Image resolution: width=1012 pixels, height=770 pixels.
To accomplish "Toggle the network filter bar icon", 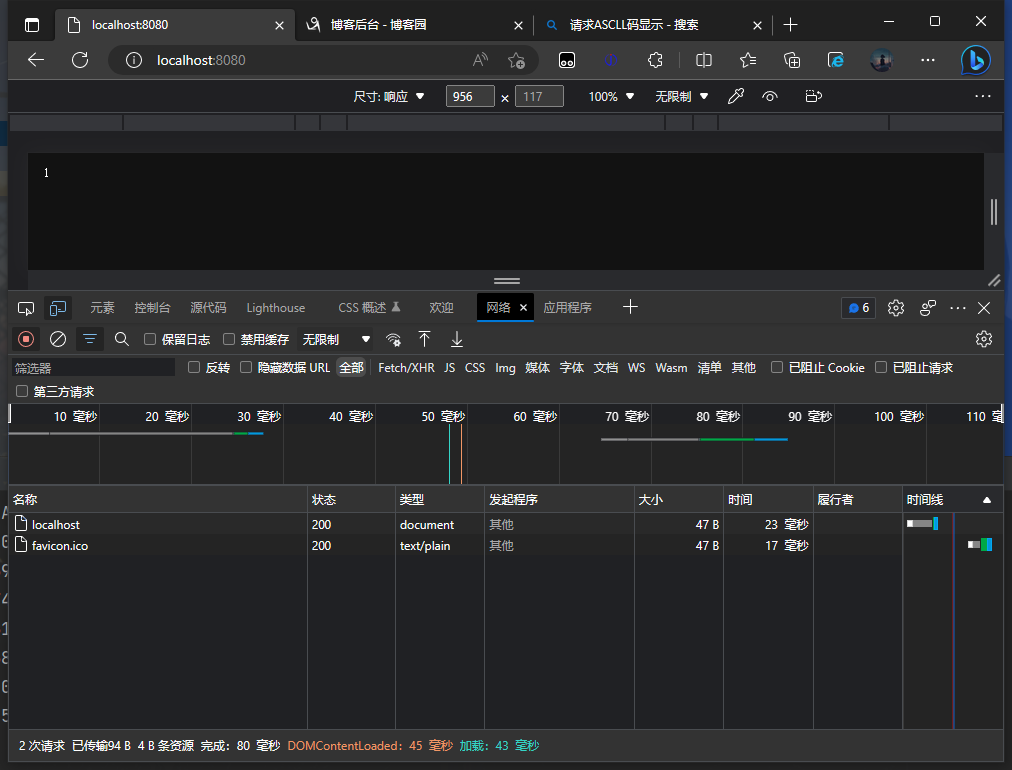I will coord(90,339).
